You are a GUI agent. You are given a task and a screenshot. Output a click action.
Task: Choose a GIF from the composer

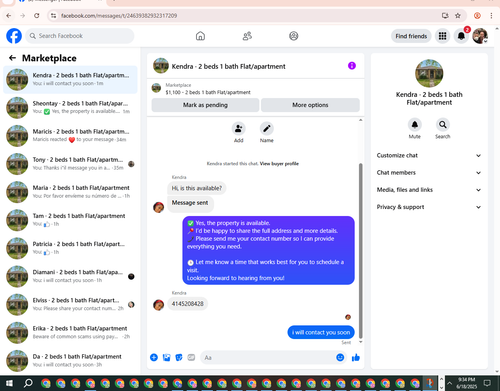191,358
